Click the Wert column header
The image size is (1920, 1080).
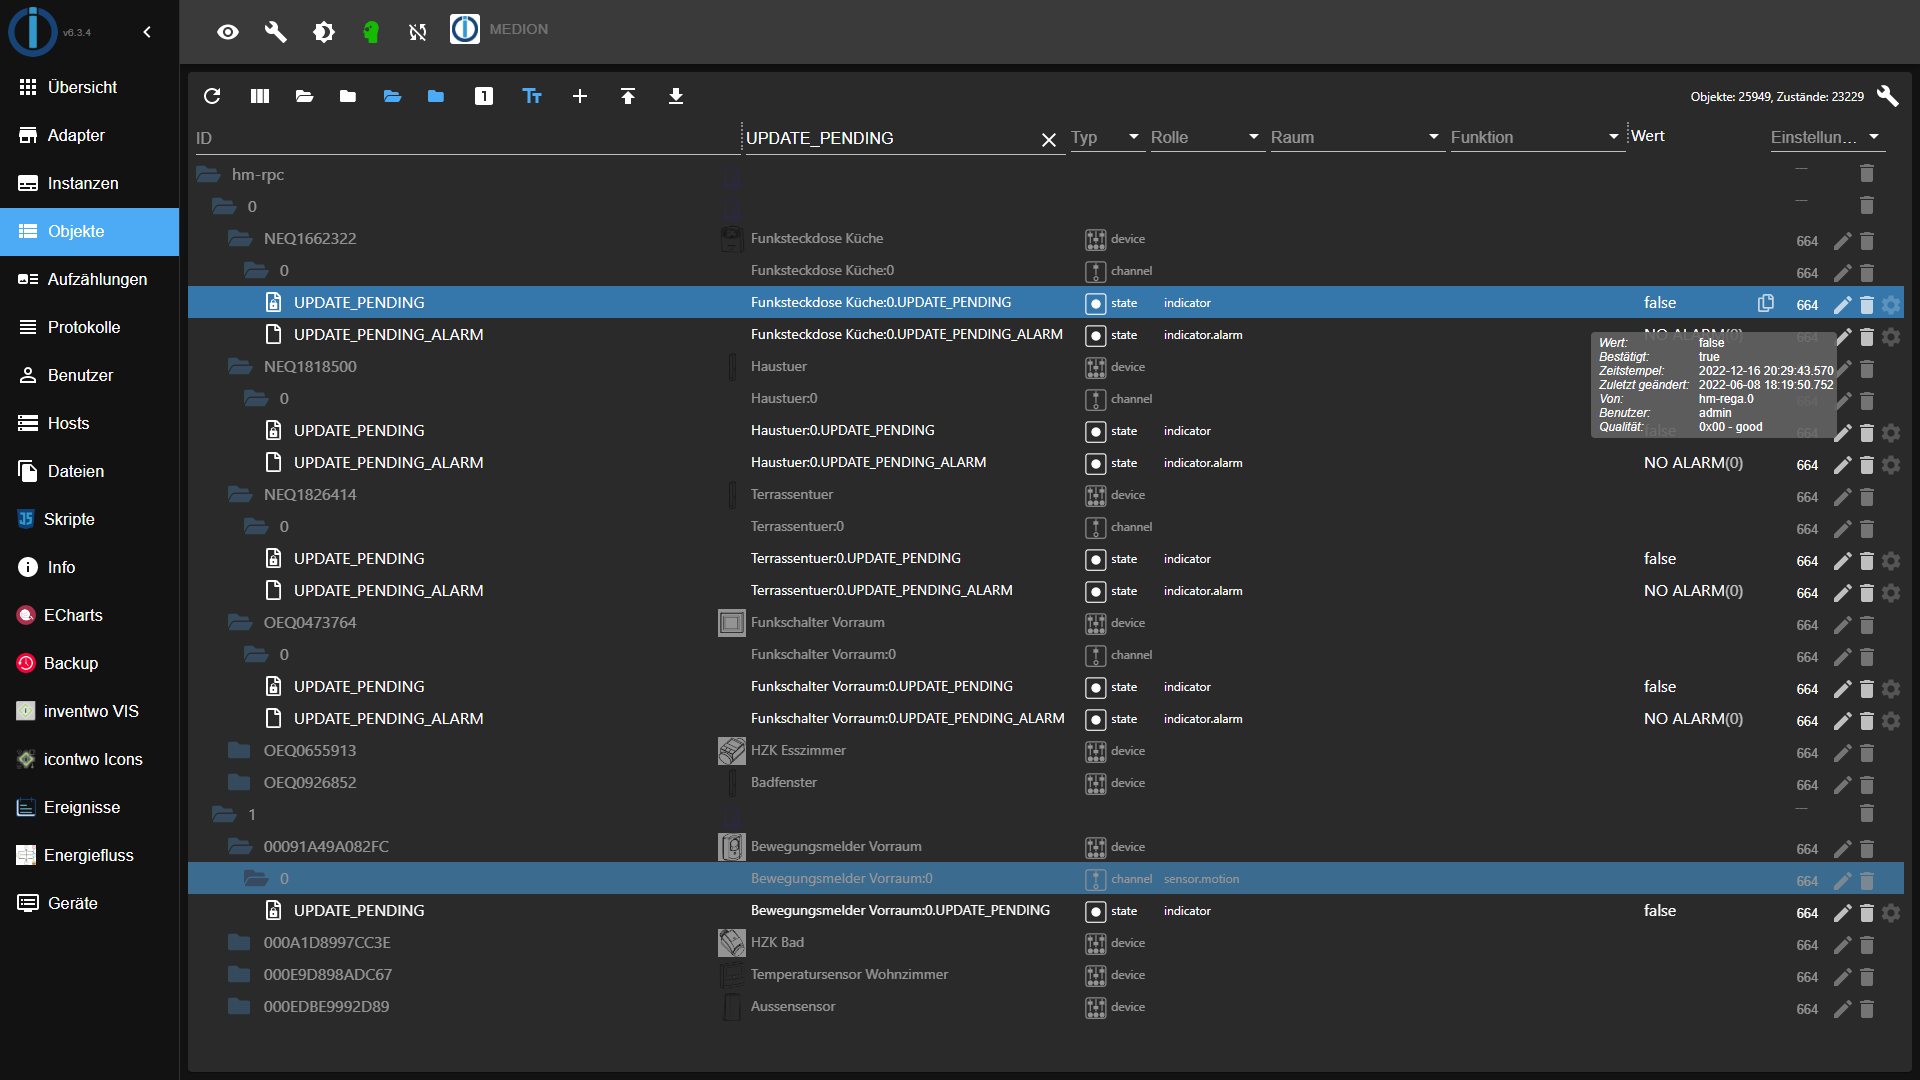(1648, 136)
